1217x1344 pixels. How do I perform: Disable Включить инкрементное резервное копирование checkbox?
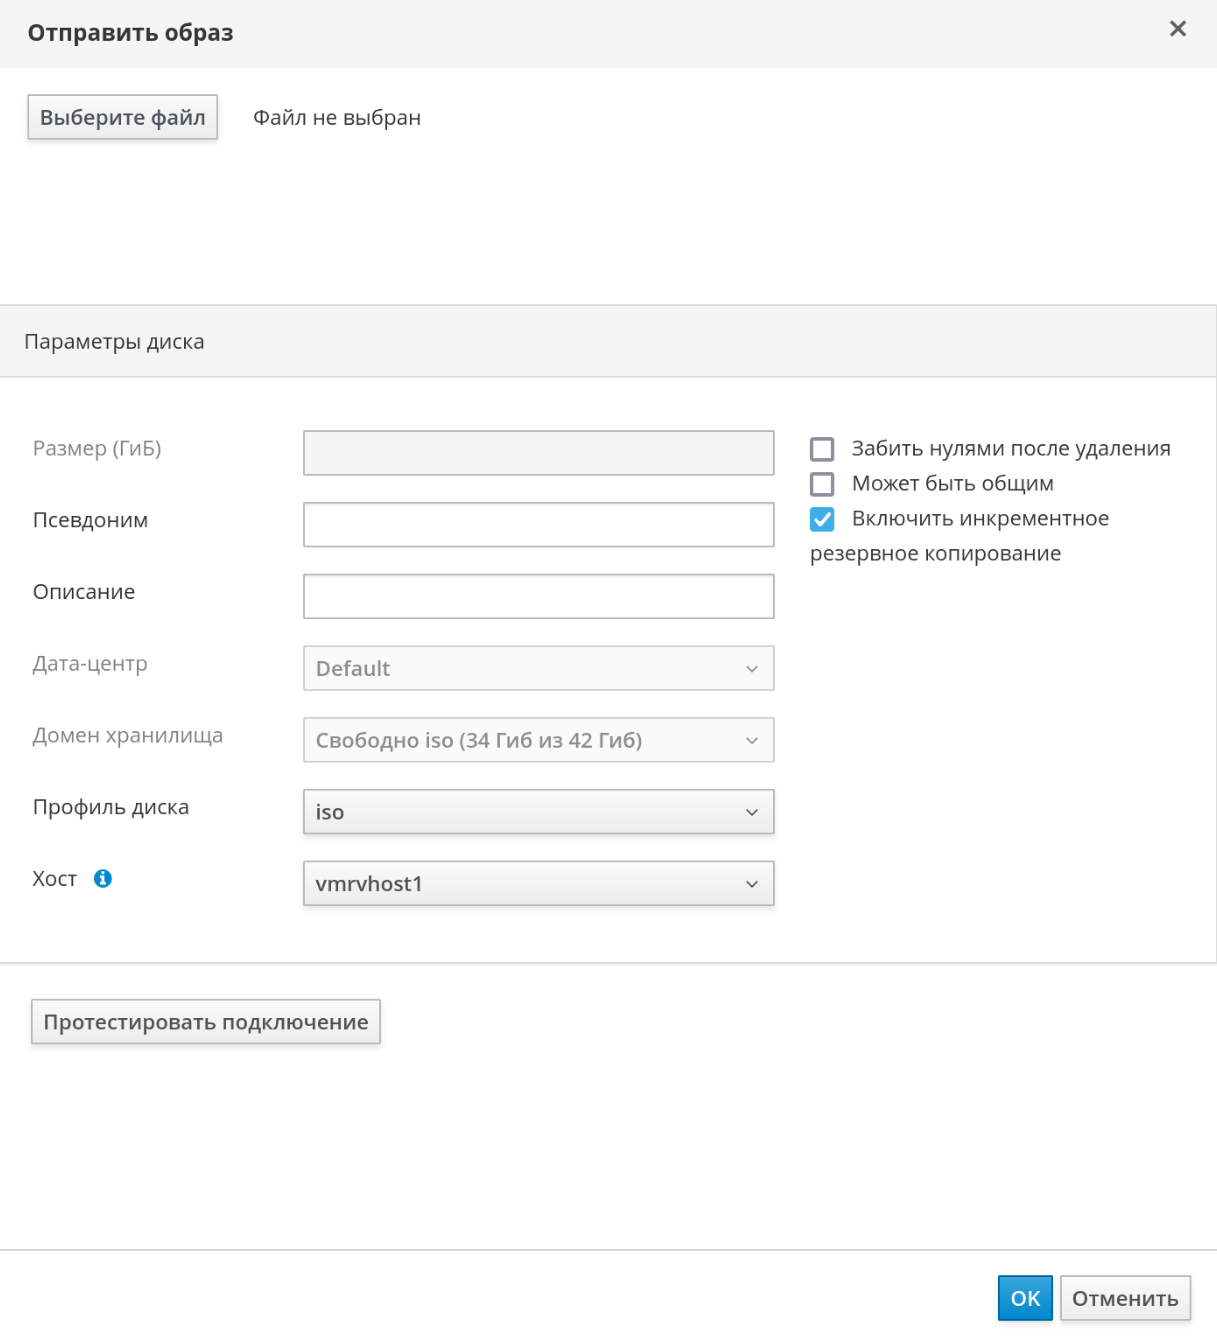tap(822, 519)
